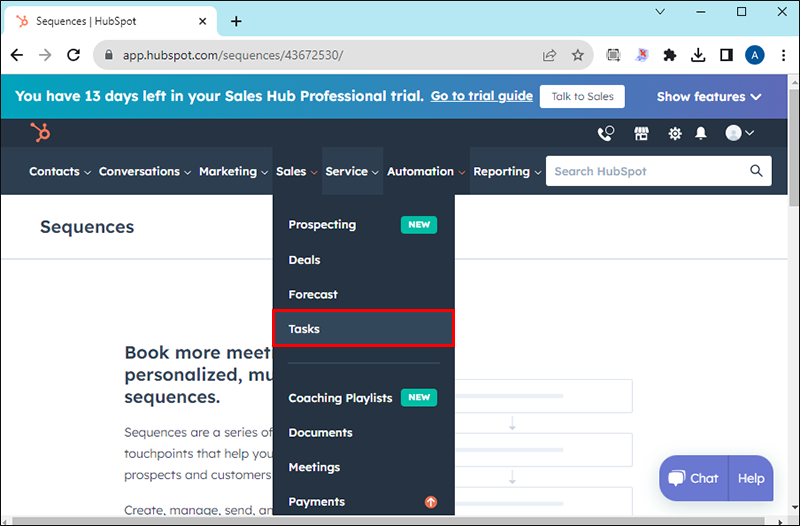Open the HubSpot marketplace icon

click(x=641, y=133)
